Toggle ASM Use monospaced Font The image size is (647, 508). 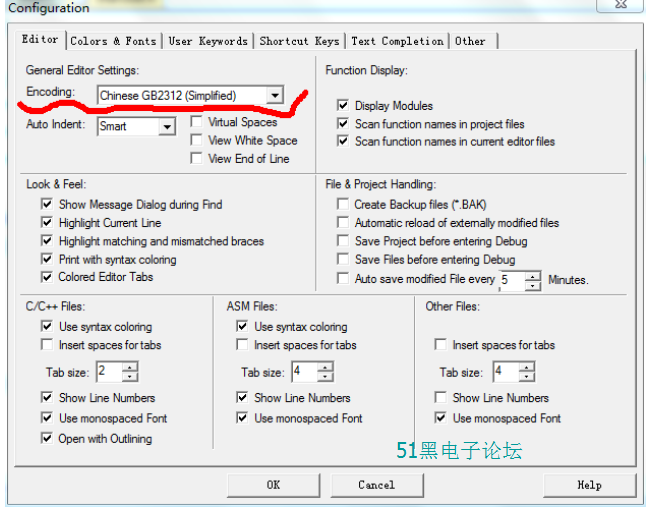pos(242,418)
